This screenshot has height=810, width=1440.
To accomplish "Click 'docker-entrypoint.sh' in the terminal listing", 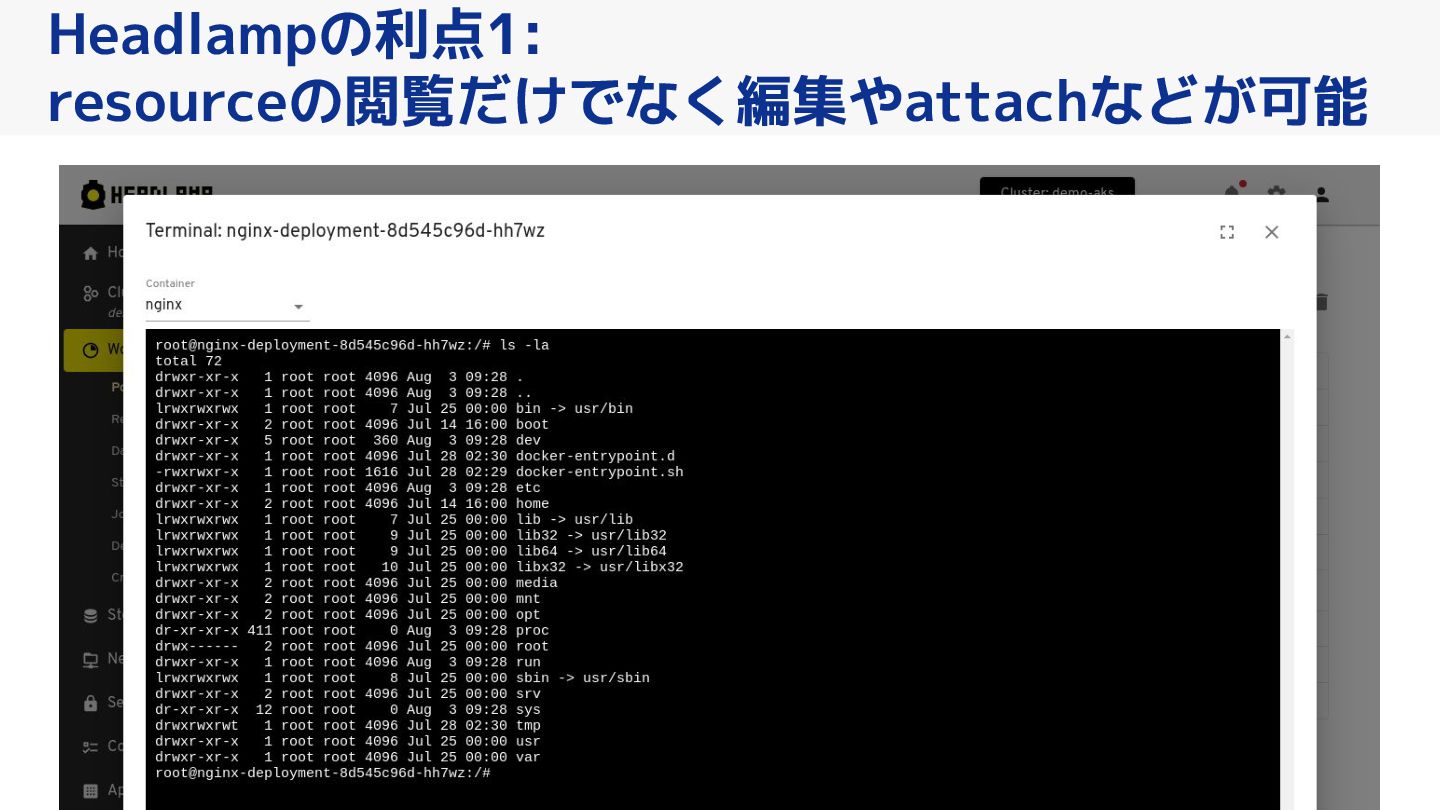I will click(599, 472).
